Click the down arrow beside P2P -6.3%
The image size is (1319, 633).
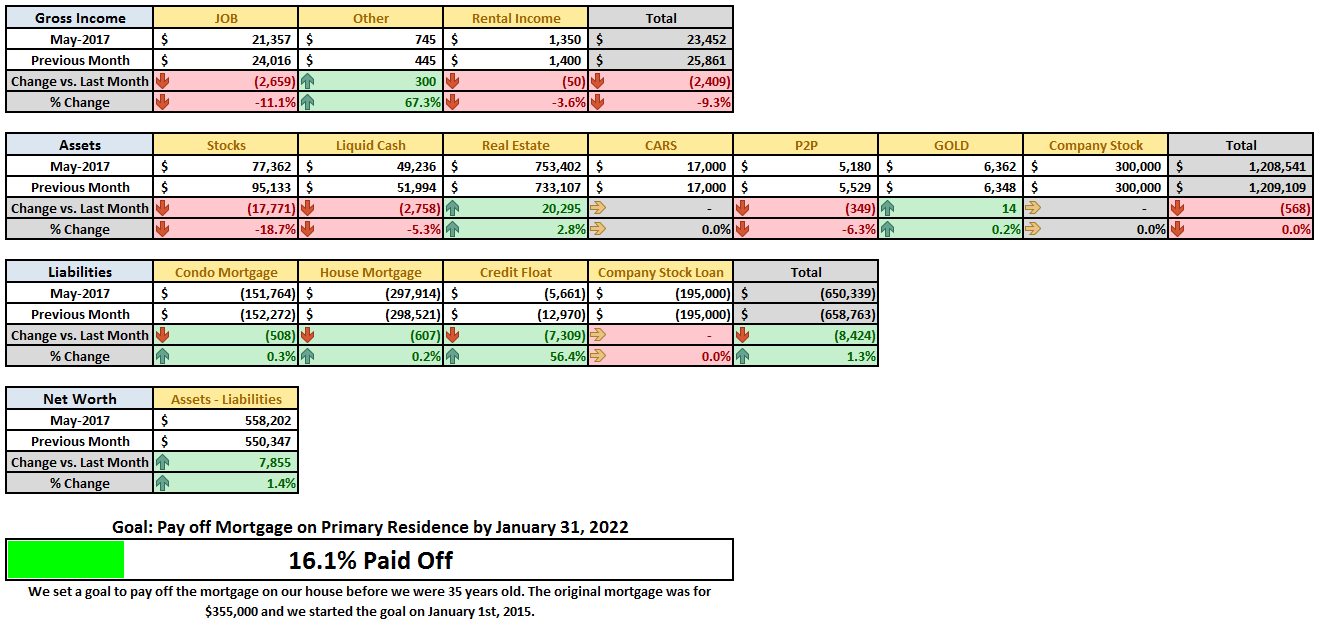click(743, 229)
